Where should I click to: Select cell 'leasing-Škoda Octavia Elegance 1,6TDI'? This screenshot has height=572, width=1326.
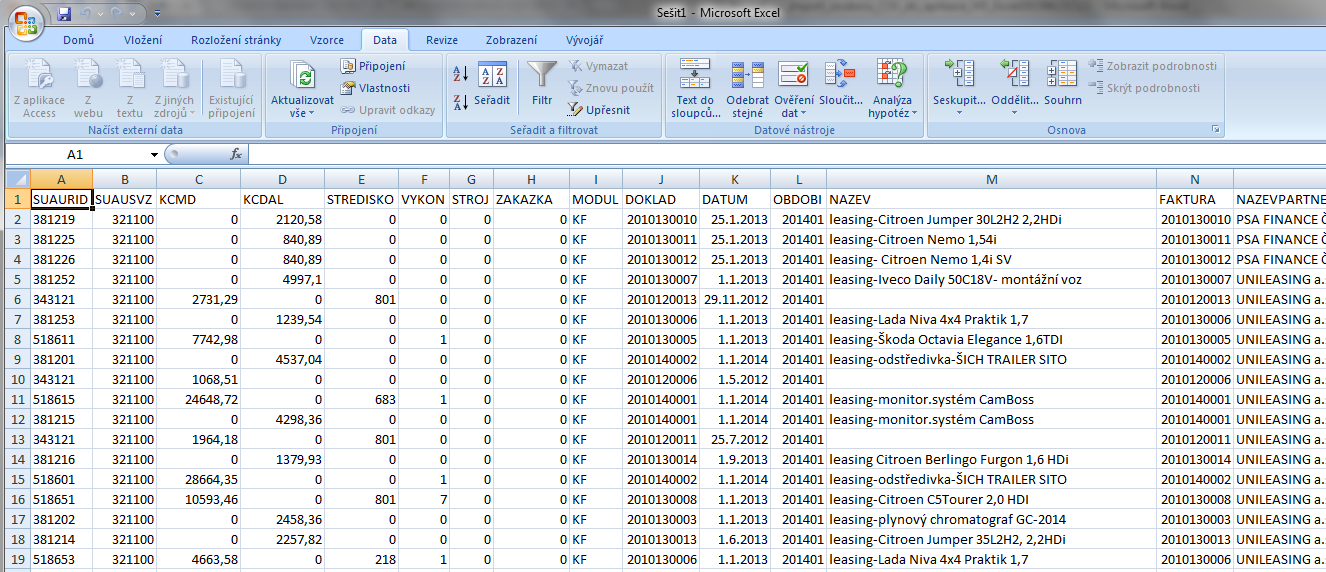point(991,339)
